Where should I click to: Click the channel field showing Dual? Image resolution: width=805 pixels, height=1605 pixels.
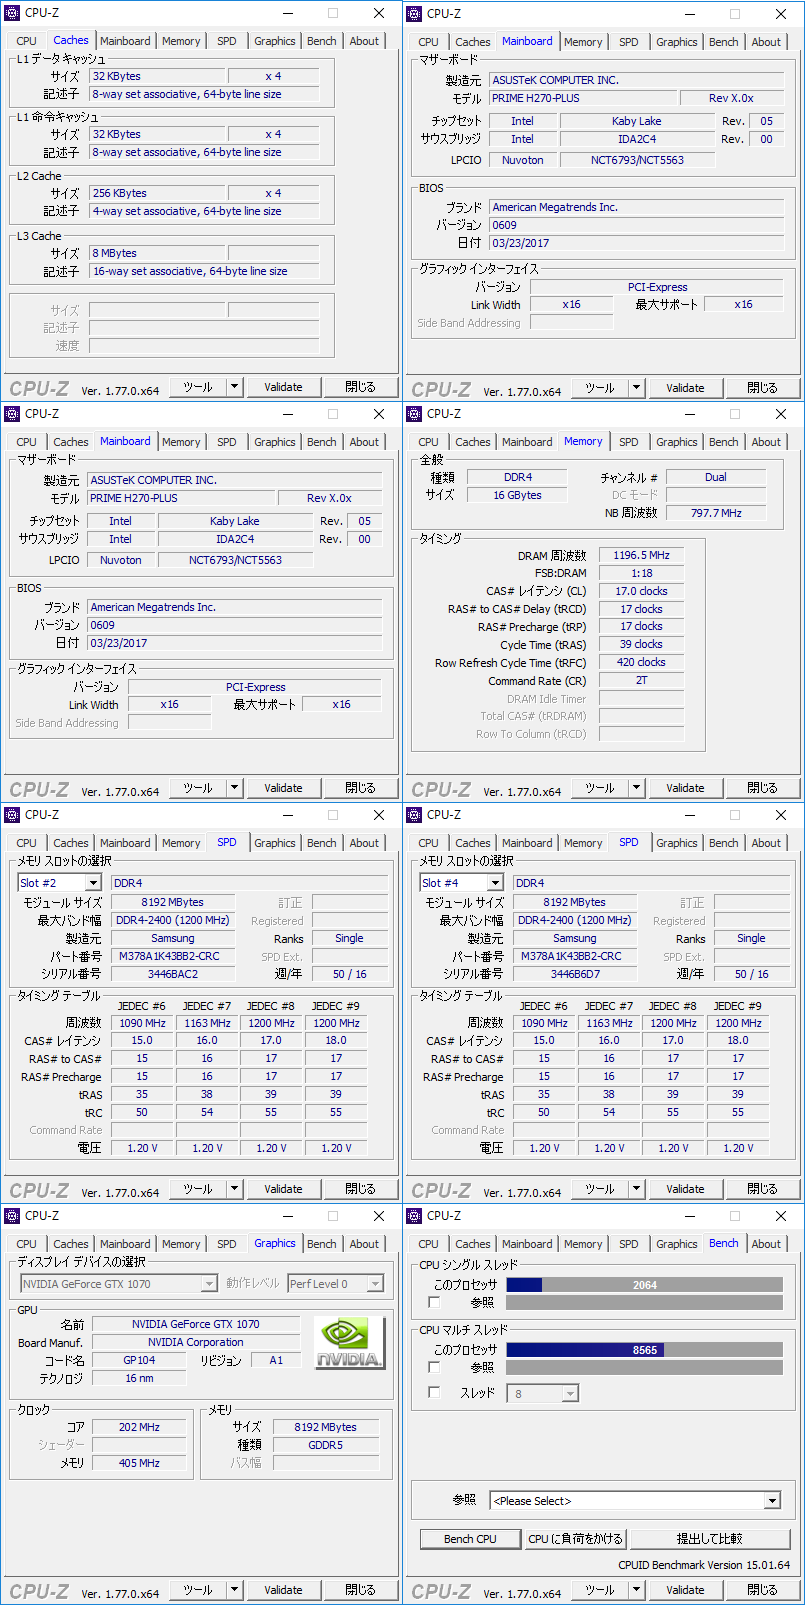tap(716, 477)
